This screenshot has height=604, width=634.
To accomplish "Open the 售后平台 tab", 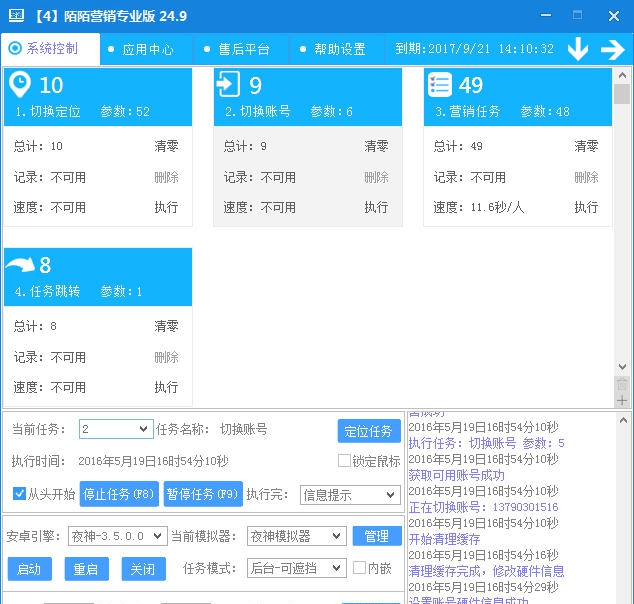I will 241,49.
